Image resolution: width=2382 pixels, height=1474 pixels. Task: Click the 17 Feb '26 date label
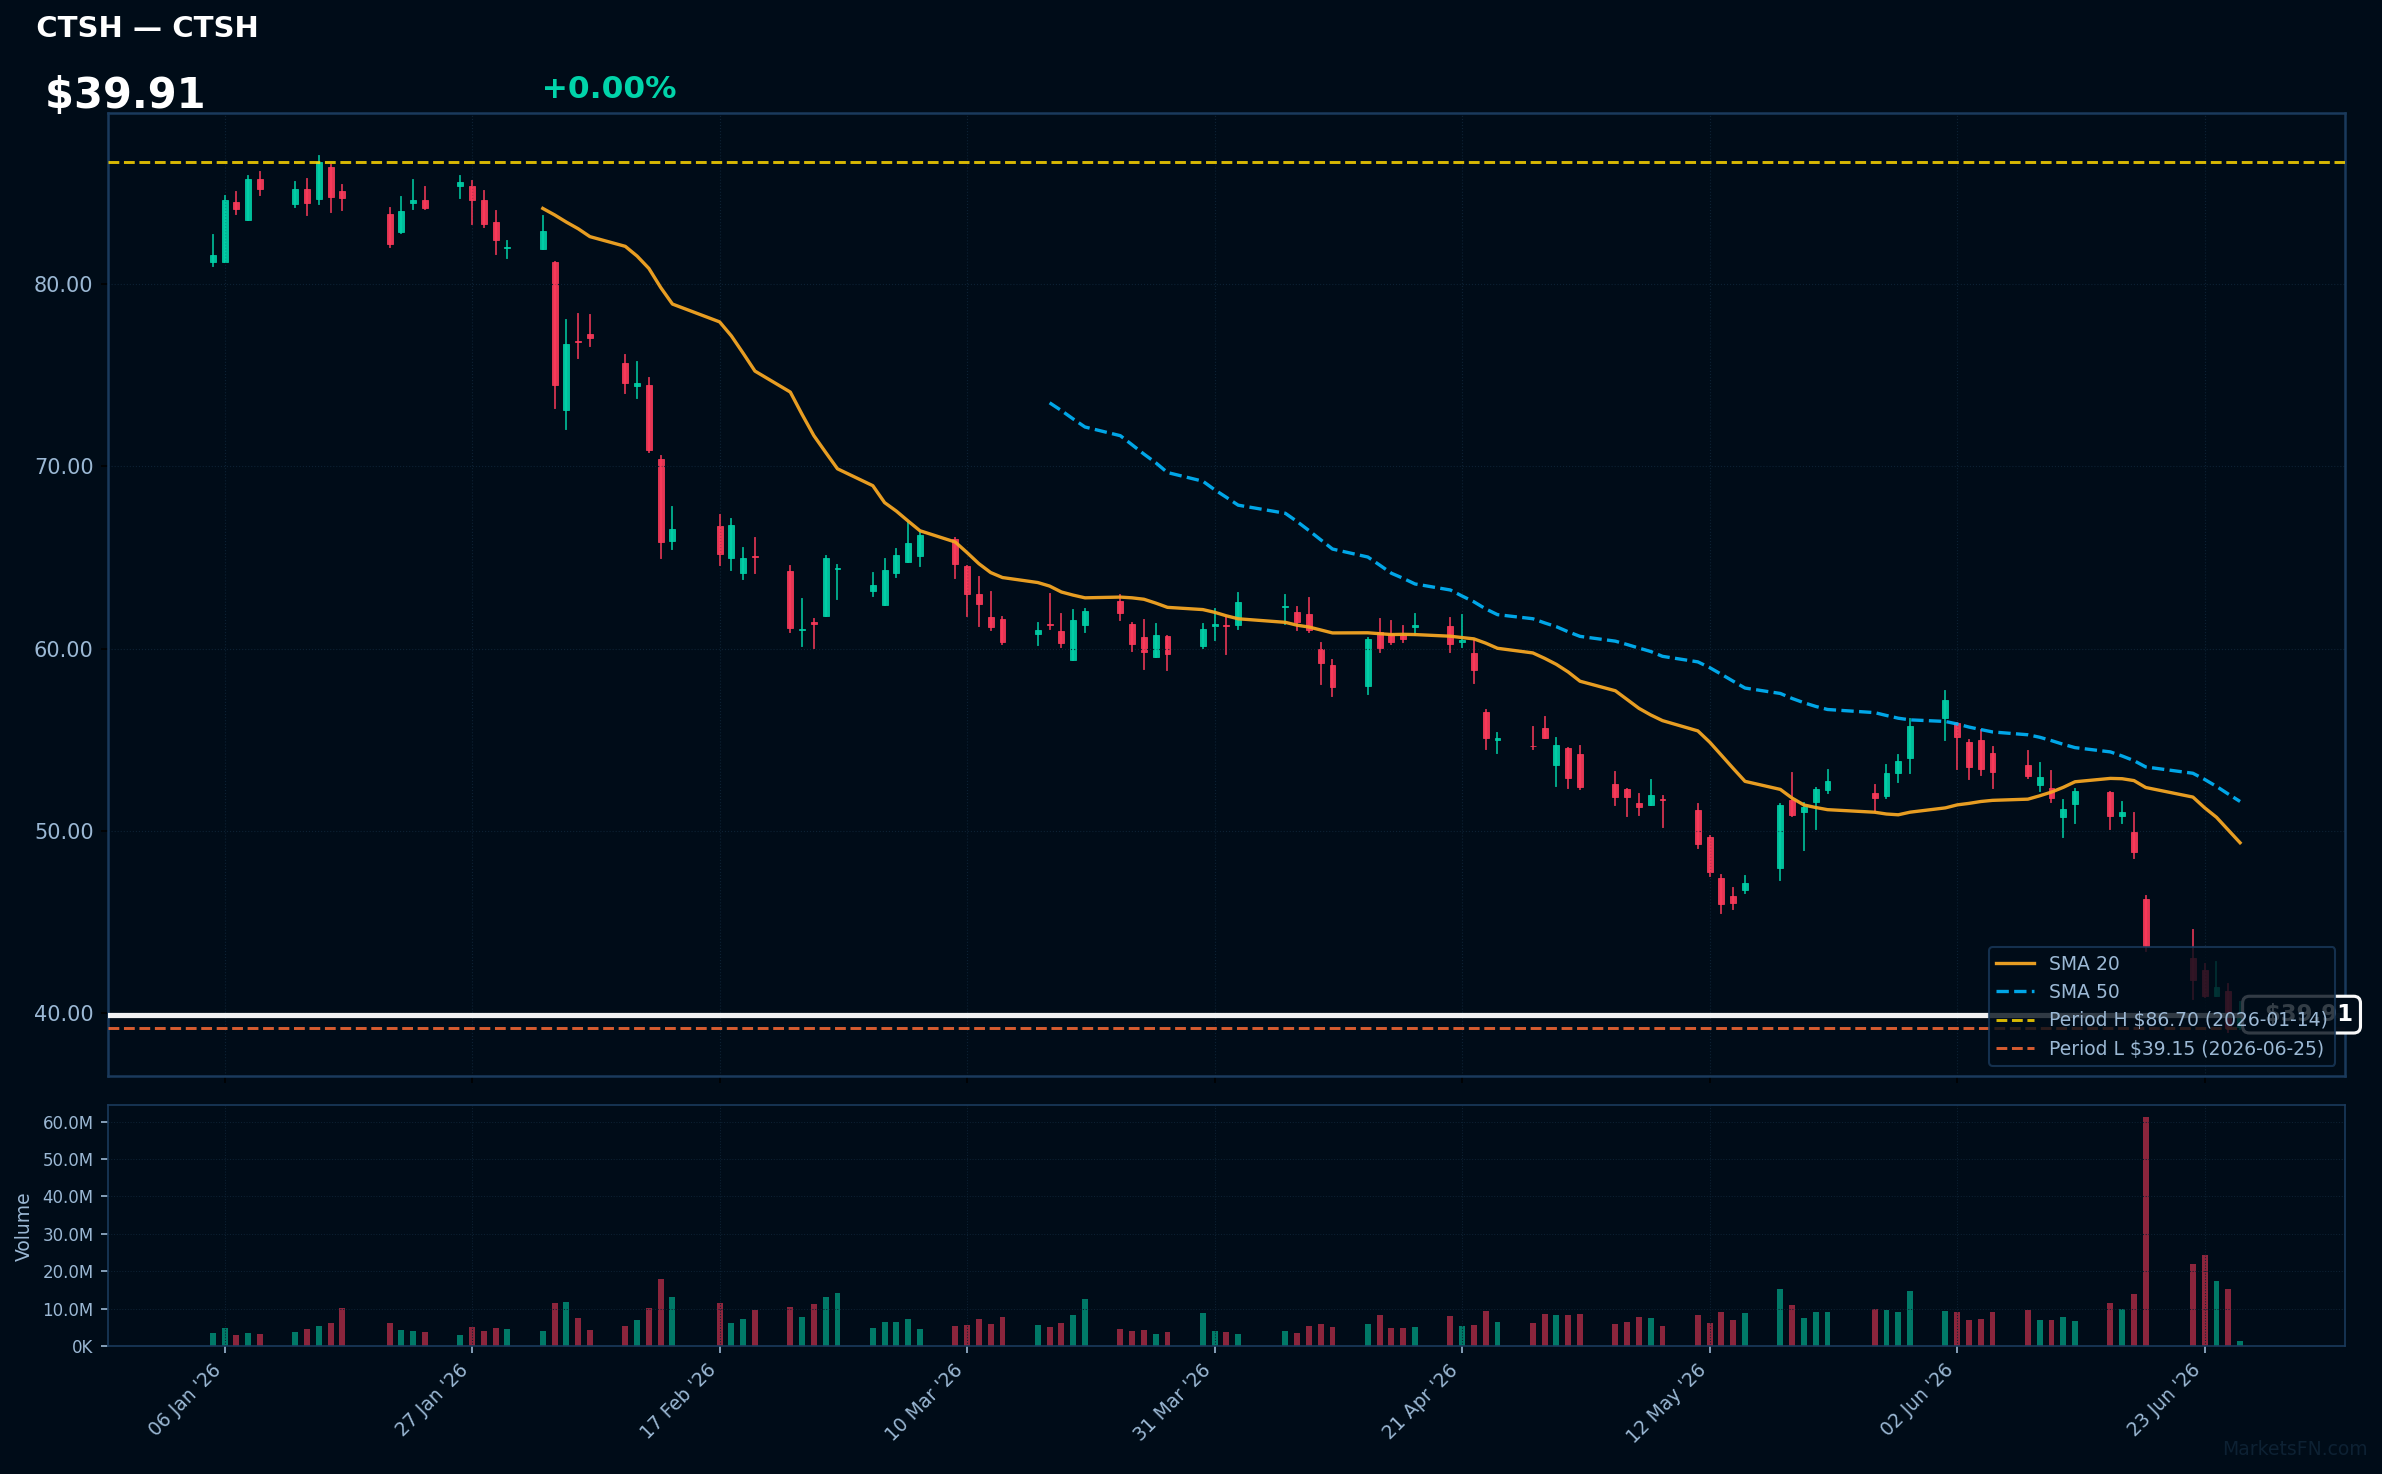(x=679, y=1399)
